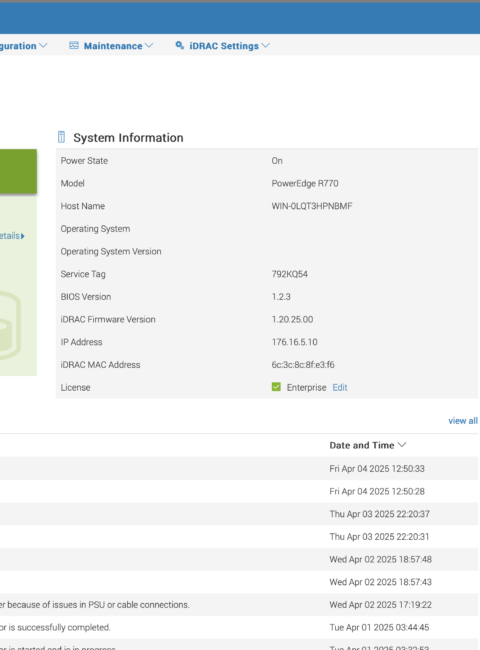
Task: Select the service tag 792KQ54
Action: 289,274
